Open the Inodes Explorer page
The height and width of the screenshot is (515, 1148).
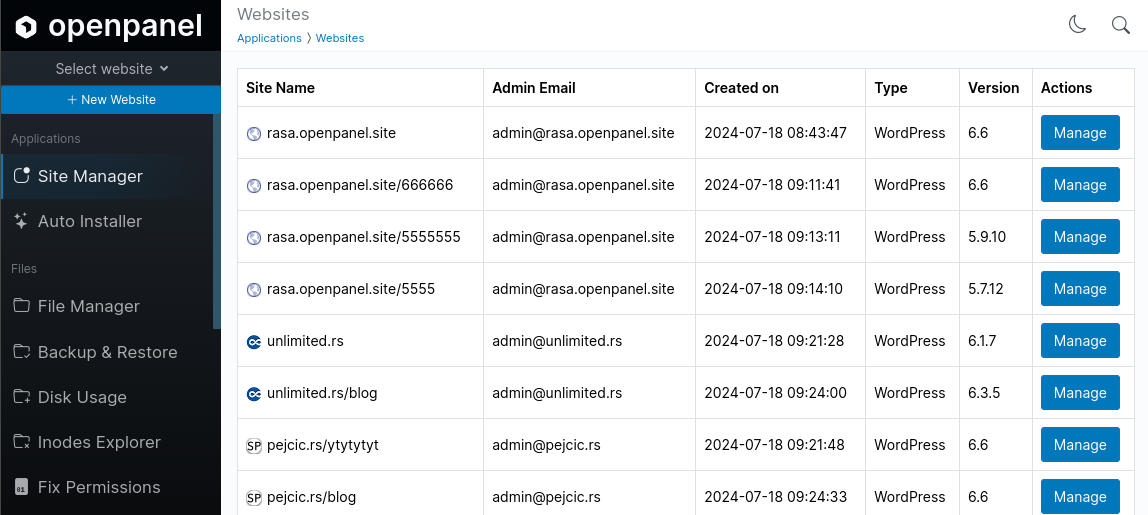[108, 442]
